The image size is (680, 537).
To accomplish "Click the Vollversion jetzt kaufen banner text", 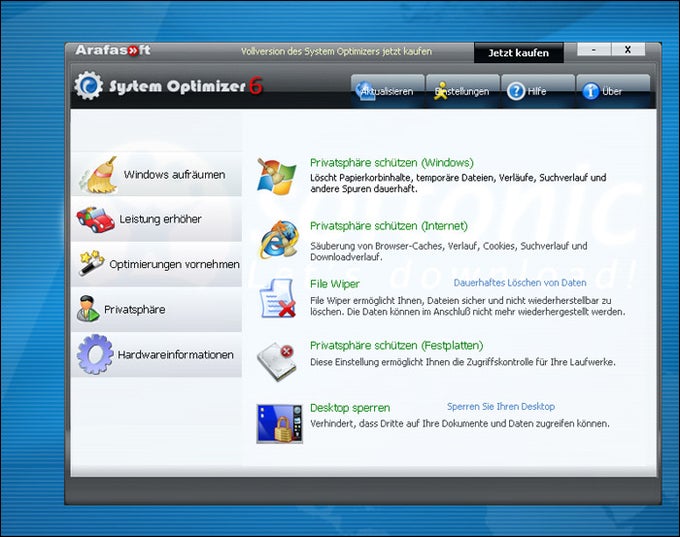I will point(336,52).
